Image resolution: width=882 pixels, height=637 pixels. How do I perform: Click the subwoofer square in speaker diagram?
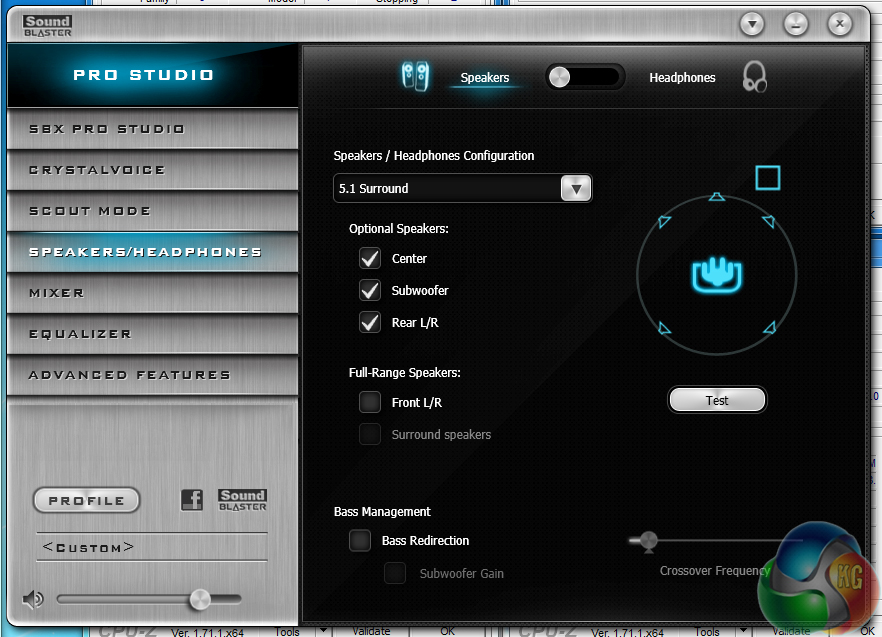click(x=768, y=178)
